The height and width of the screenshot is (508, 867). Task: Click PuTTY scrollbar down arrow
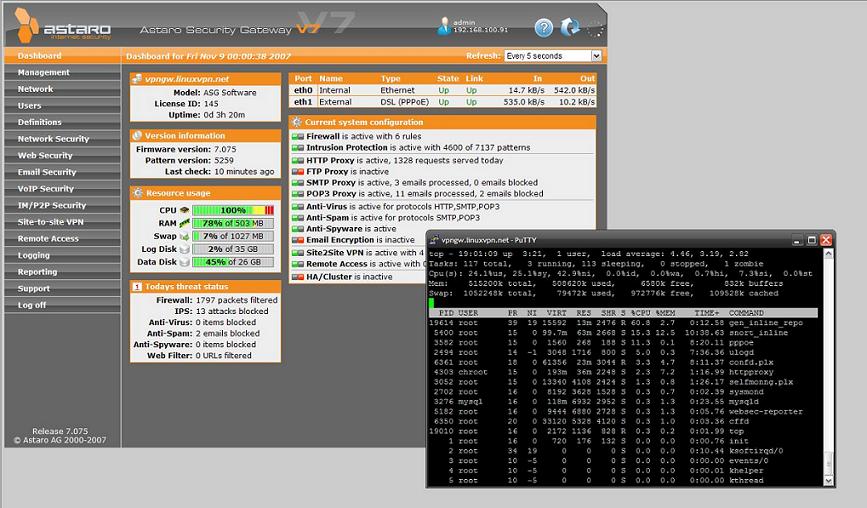pyautogui.click(x=828, y=481)
